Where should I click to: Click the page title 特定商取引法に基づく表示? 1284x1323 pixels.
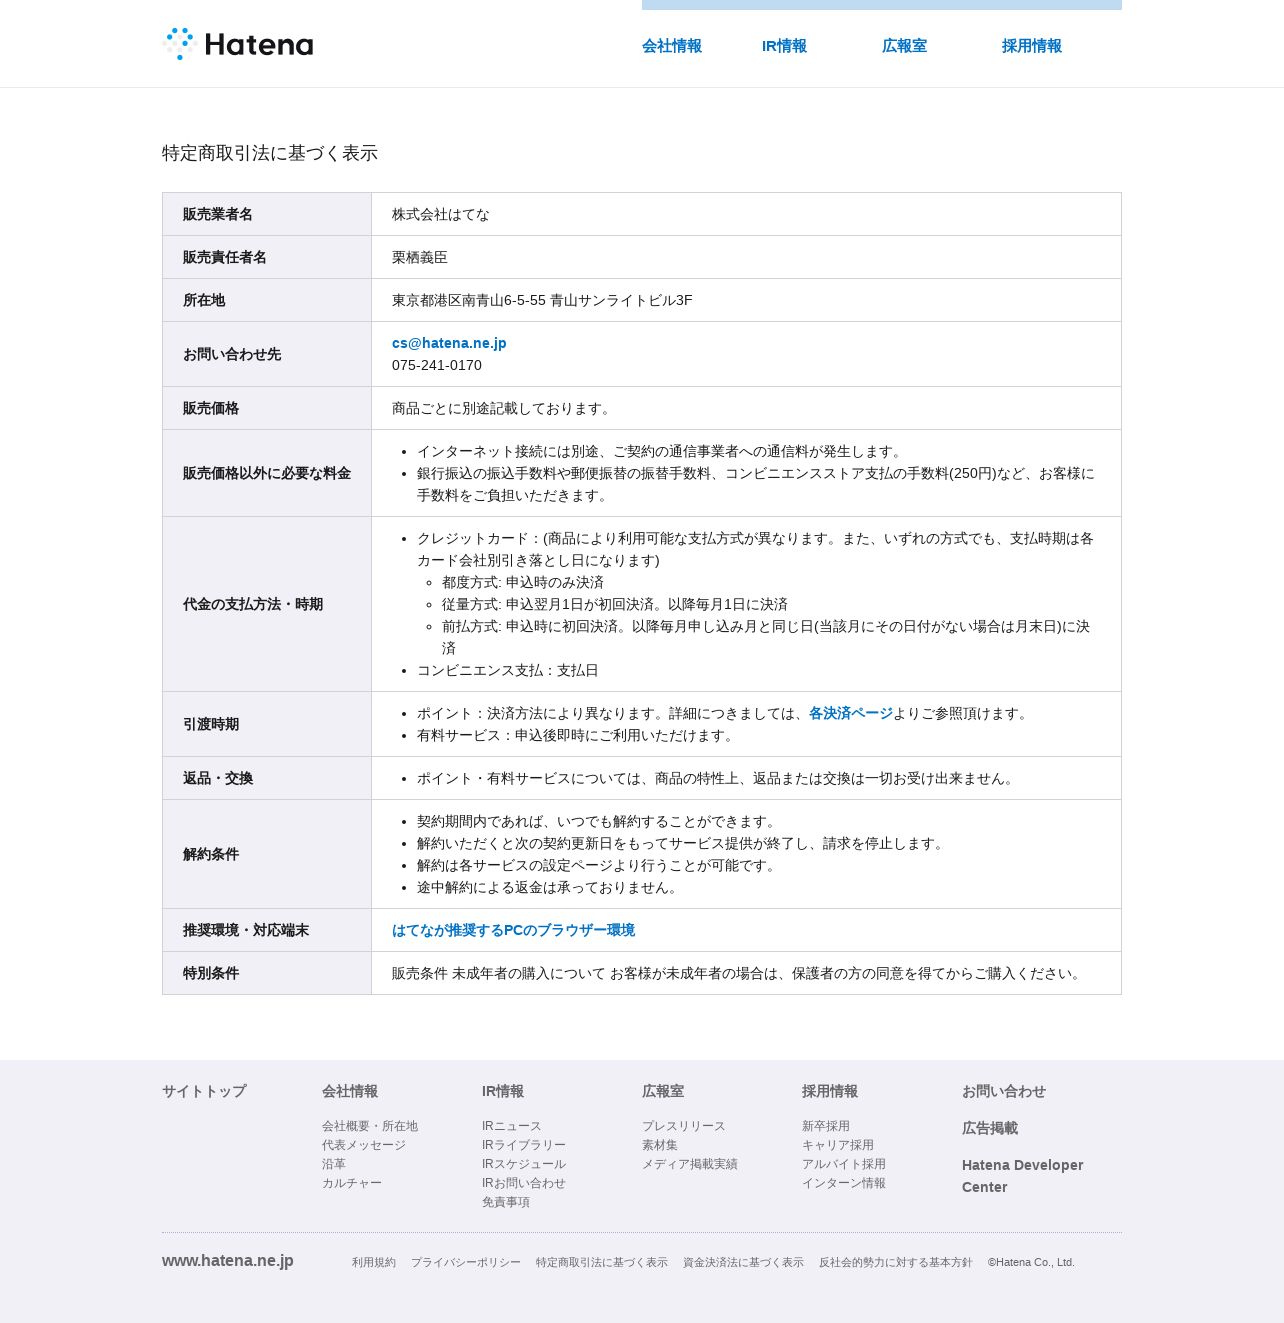270,153
